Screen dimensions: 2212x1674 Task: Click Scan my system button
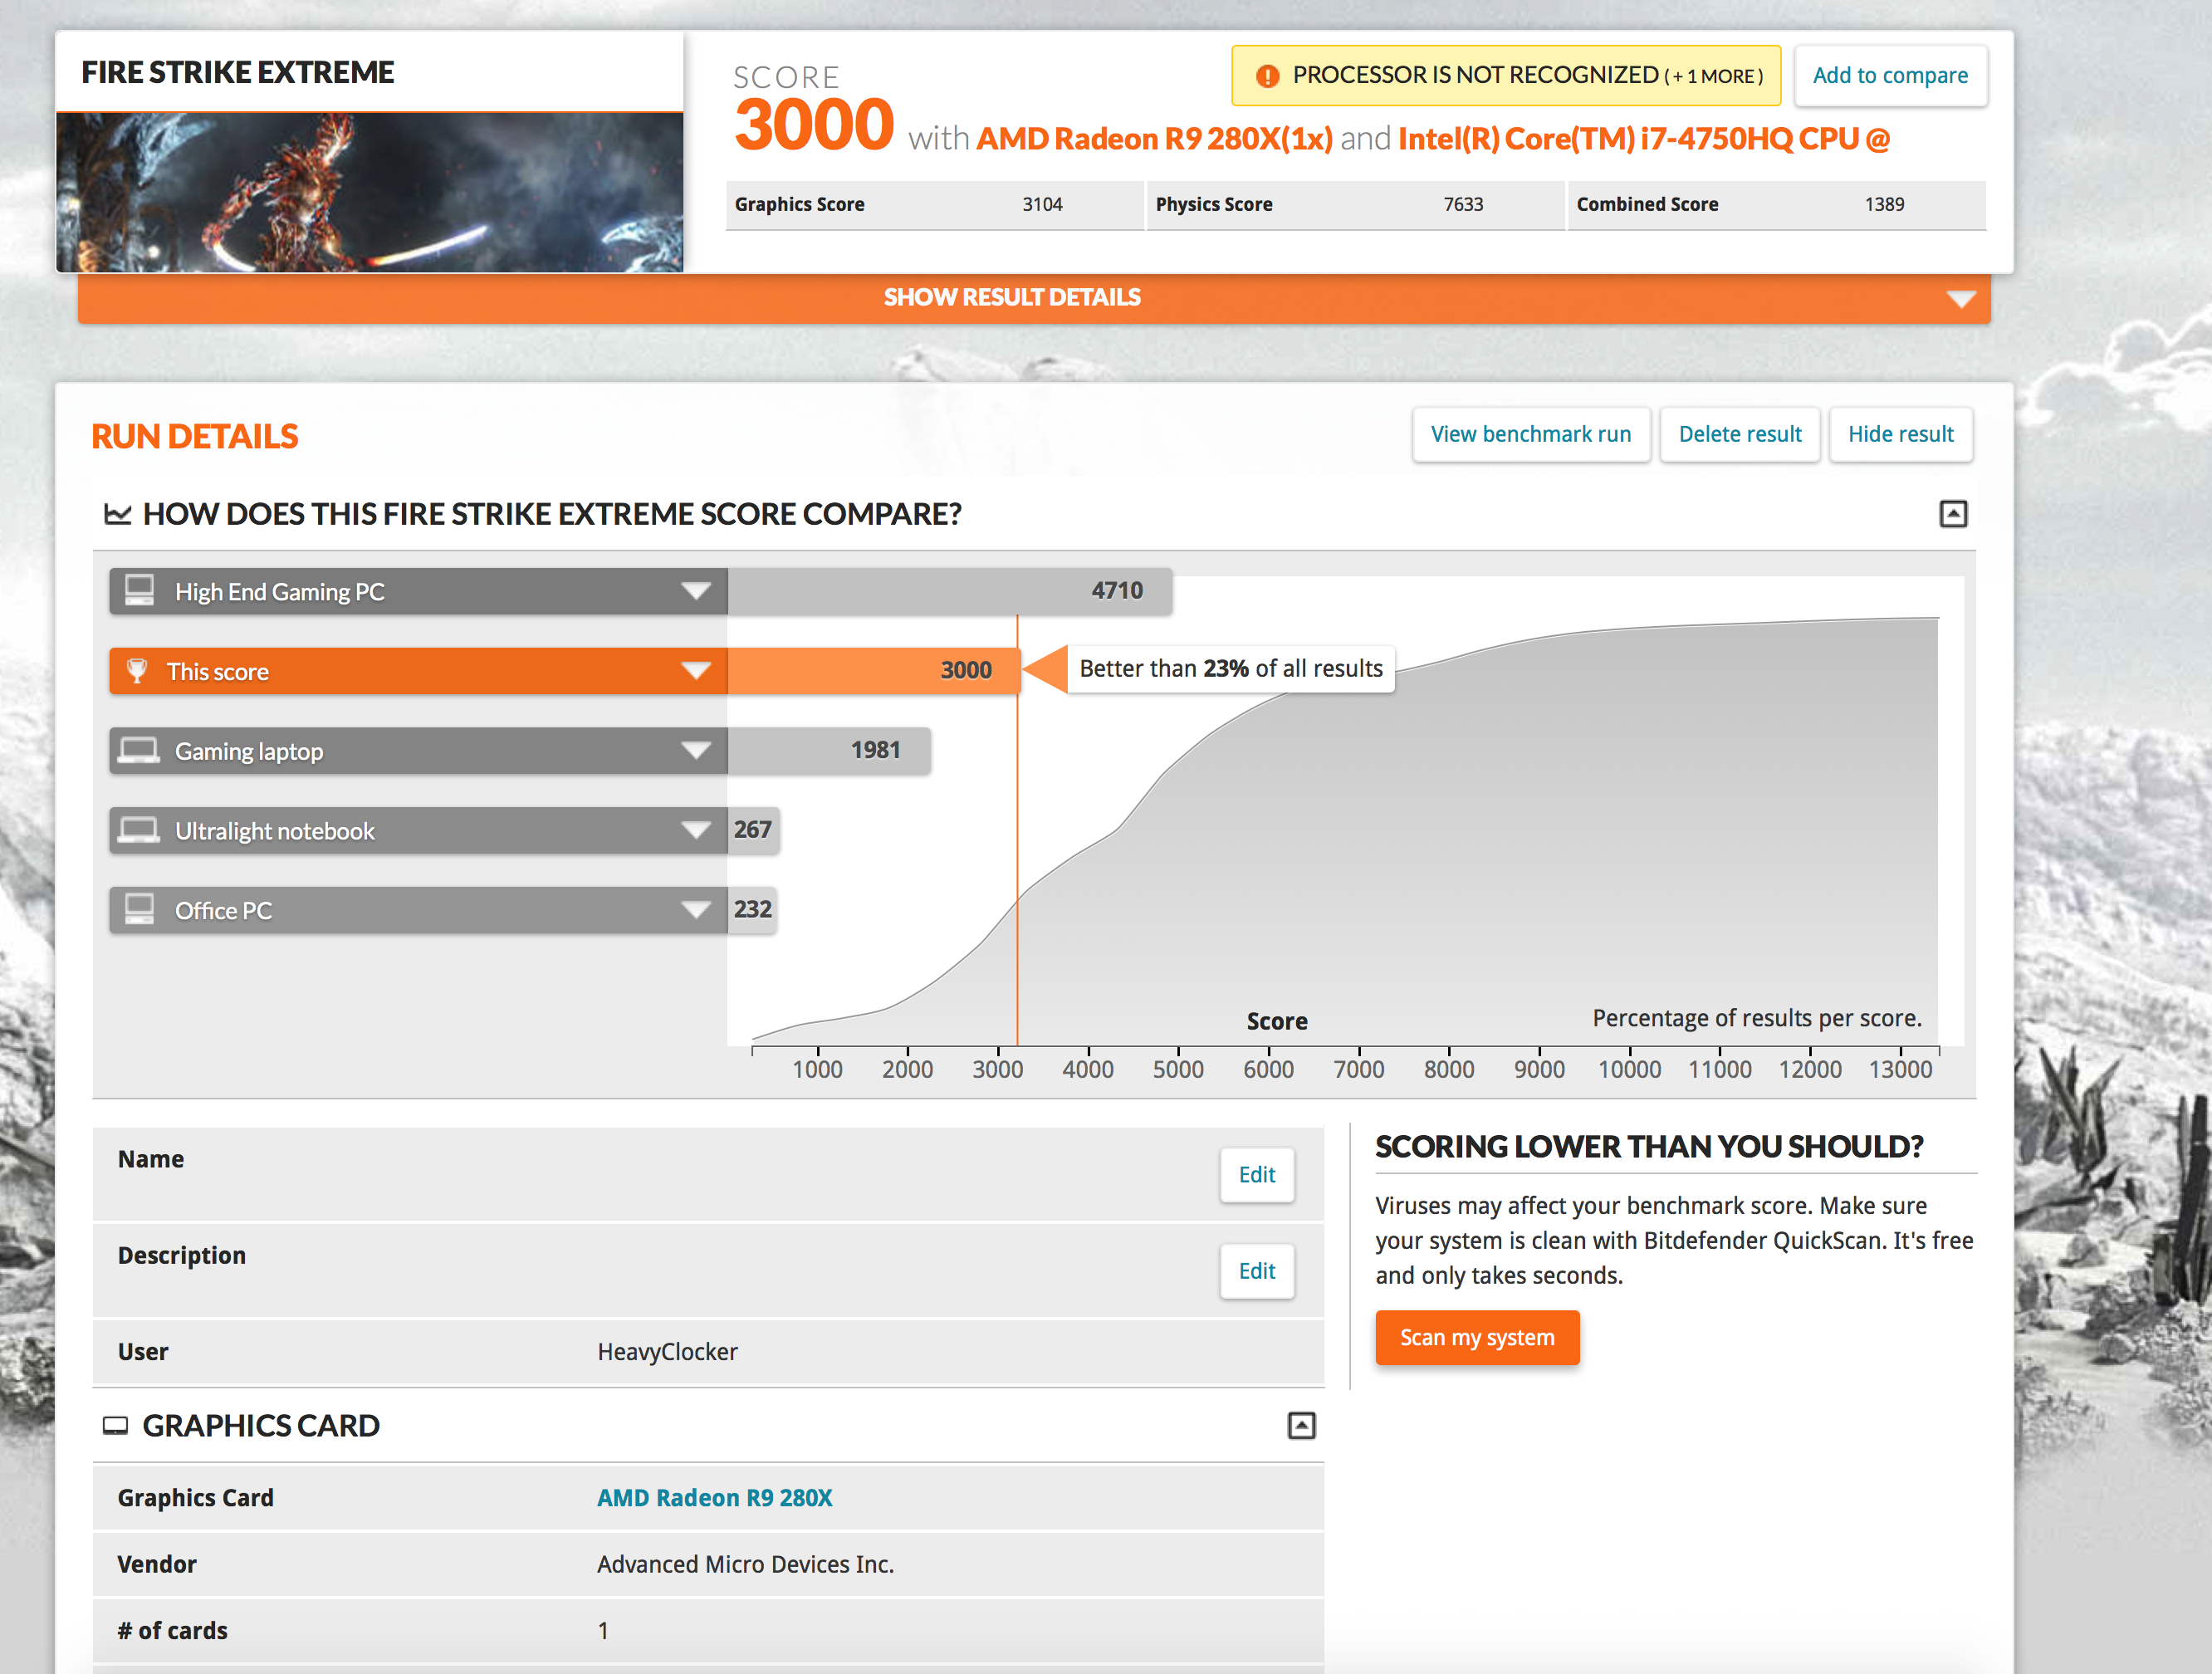point(1477,1338)
